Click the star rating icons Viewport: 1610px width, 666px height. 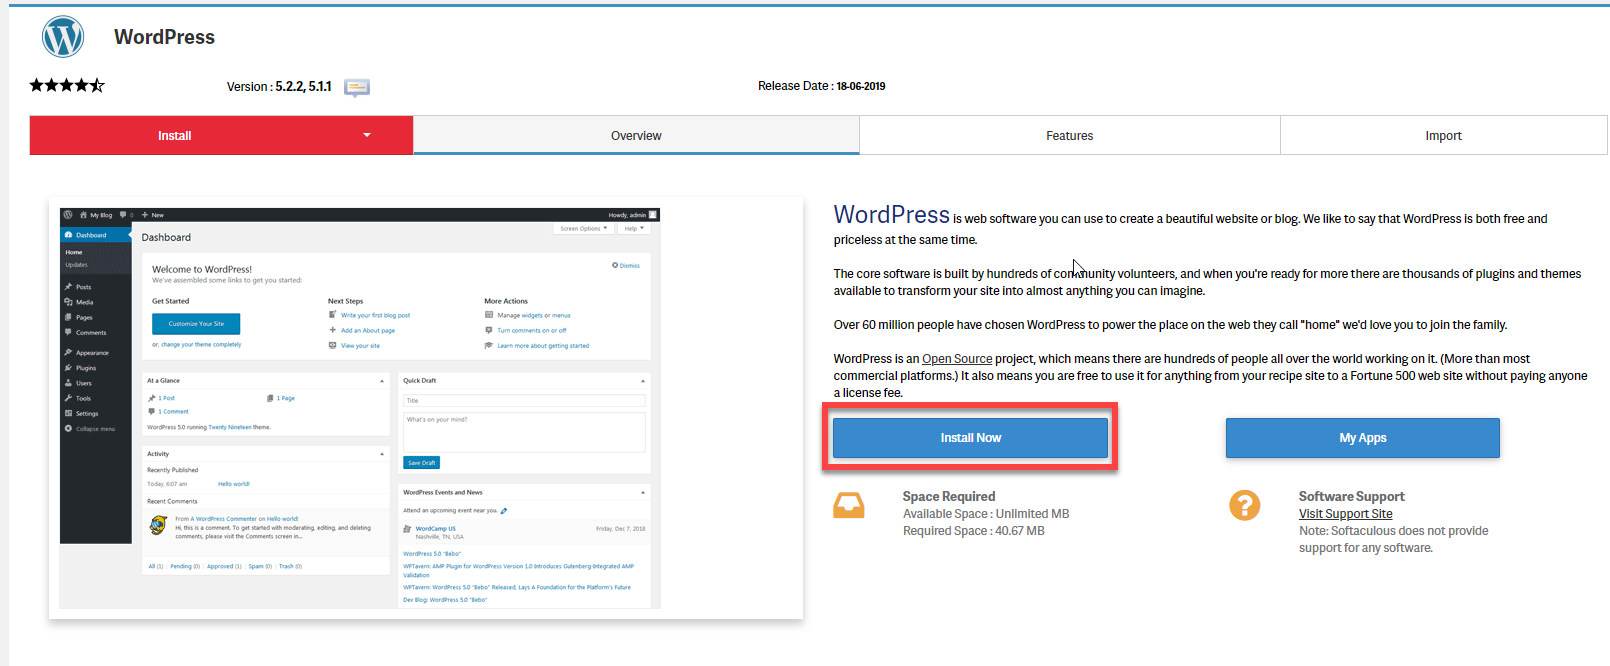tap(67, 85)
